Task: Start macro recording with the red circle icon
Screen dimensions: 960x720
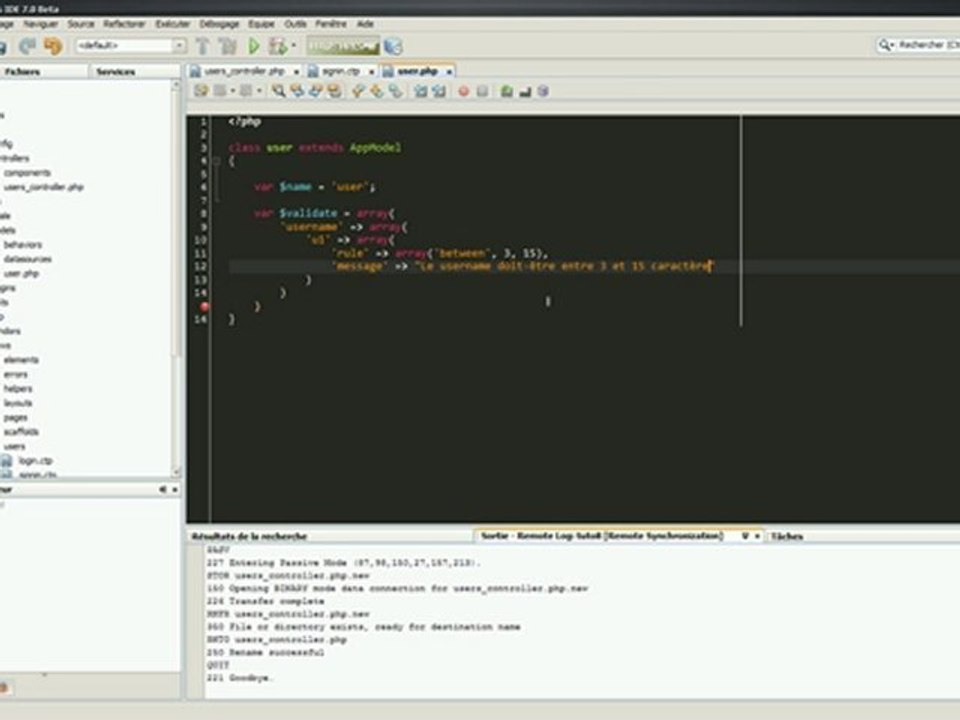Action: tap(463, 91)
